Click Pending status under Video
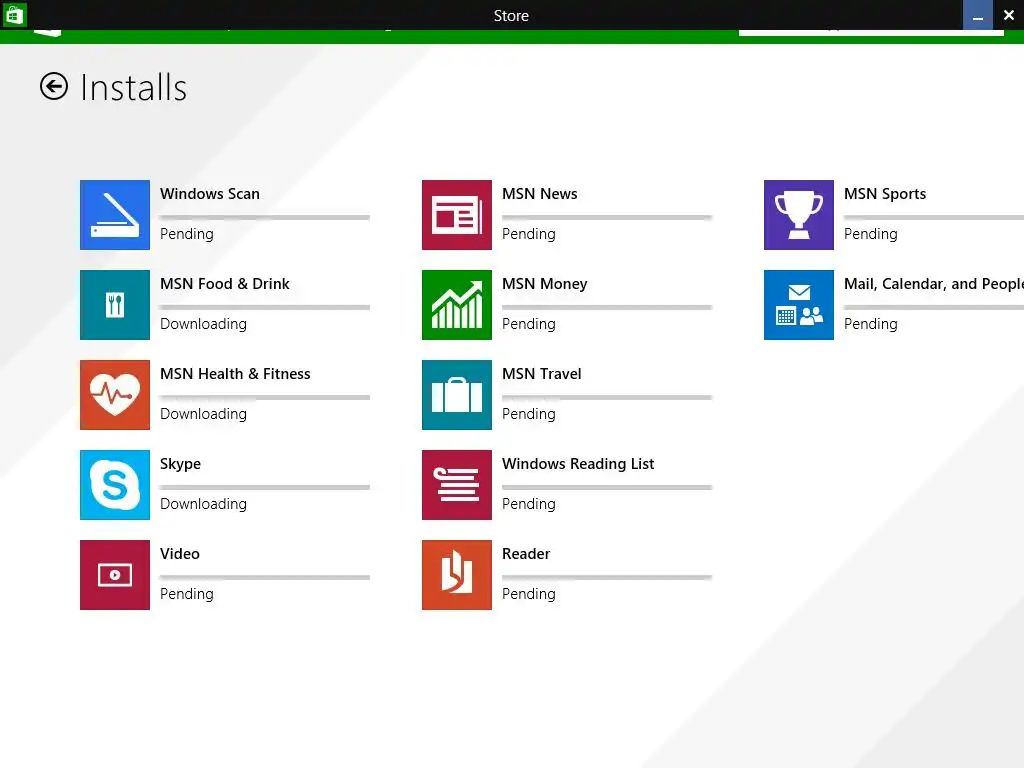1024x768 pixels. (x=187, y=594)
